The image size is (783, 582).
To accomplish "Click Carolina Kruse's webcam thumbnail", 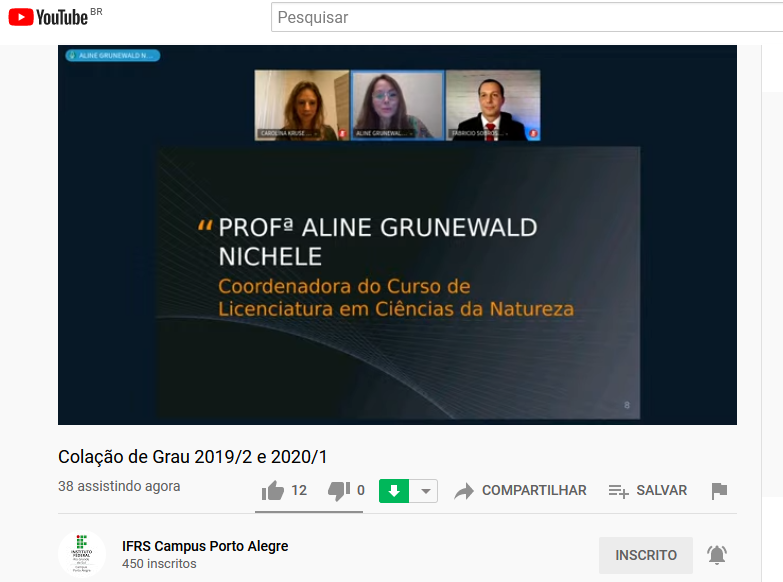I will (301, 104).
